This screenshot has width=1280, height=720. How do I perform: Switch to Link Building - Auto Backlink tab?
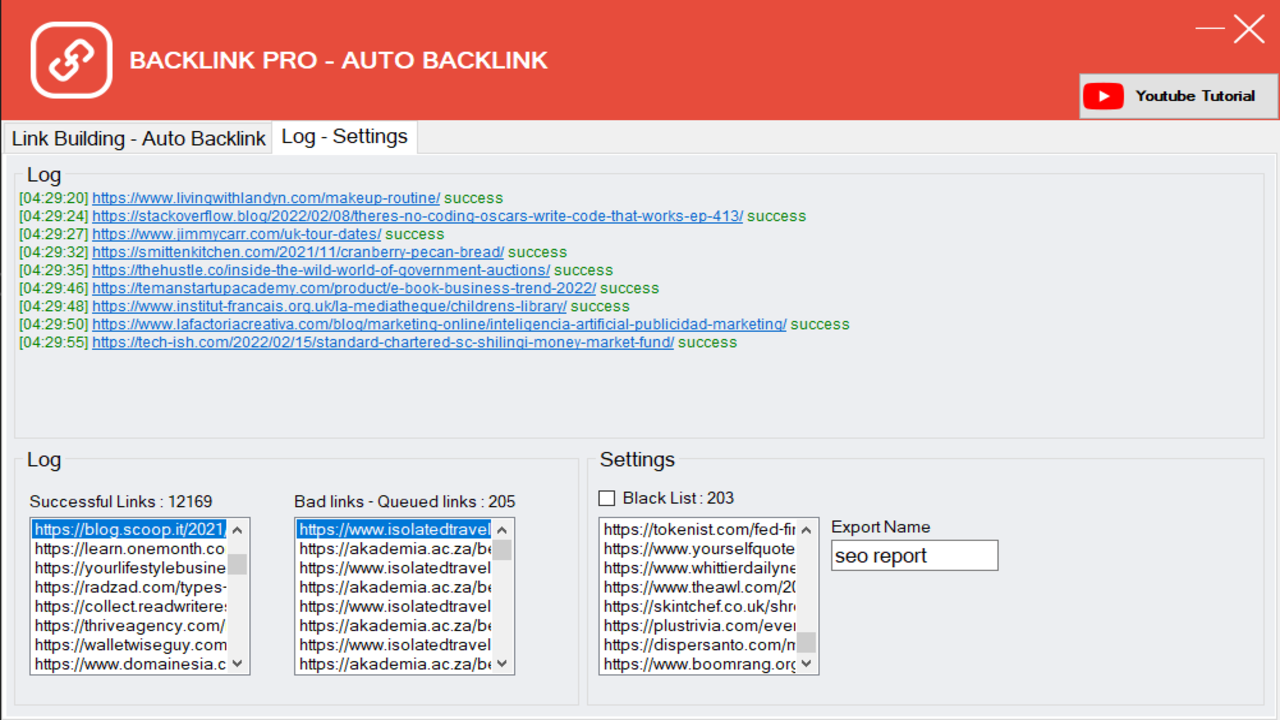click(x=139, y=138)
